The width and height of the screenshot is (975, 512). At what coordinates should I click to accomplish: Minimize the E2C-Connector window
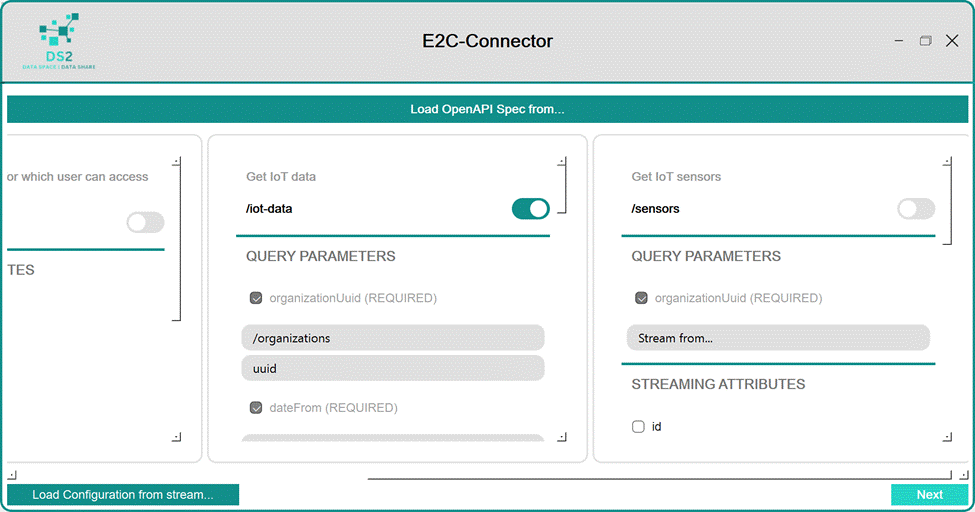point(899,41)
